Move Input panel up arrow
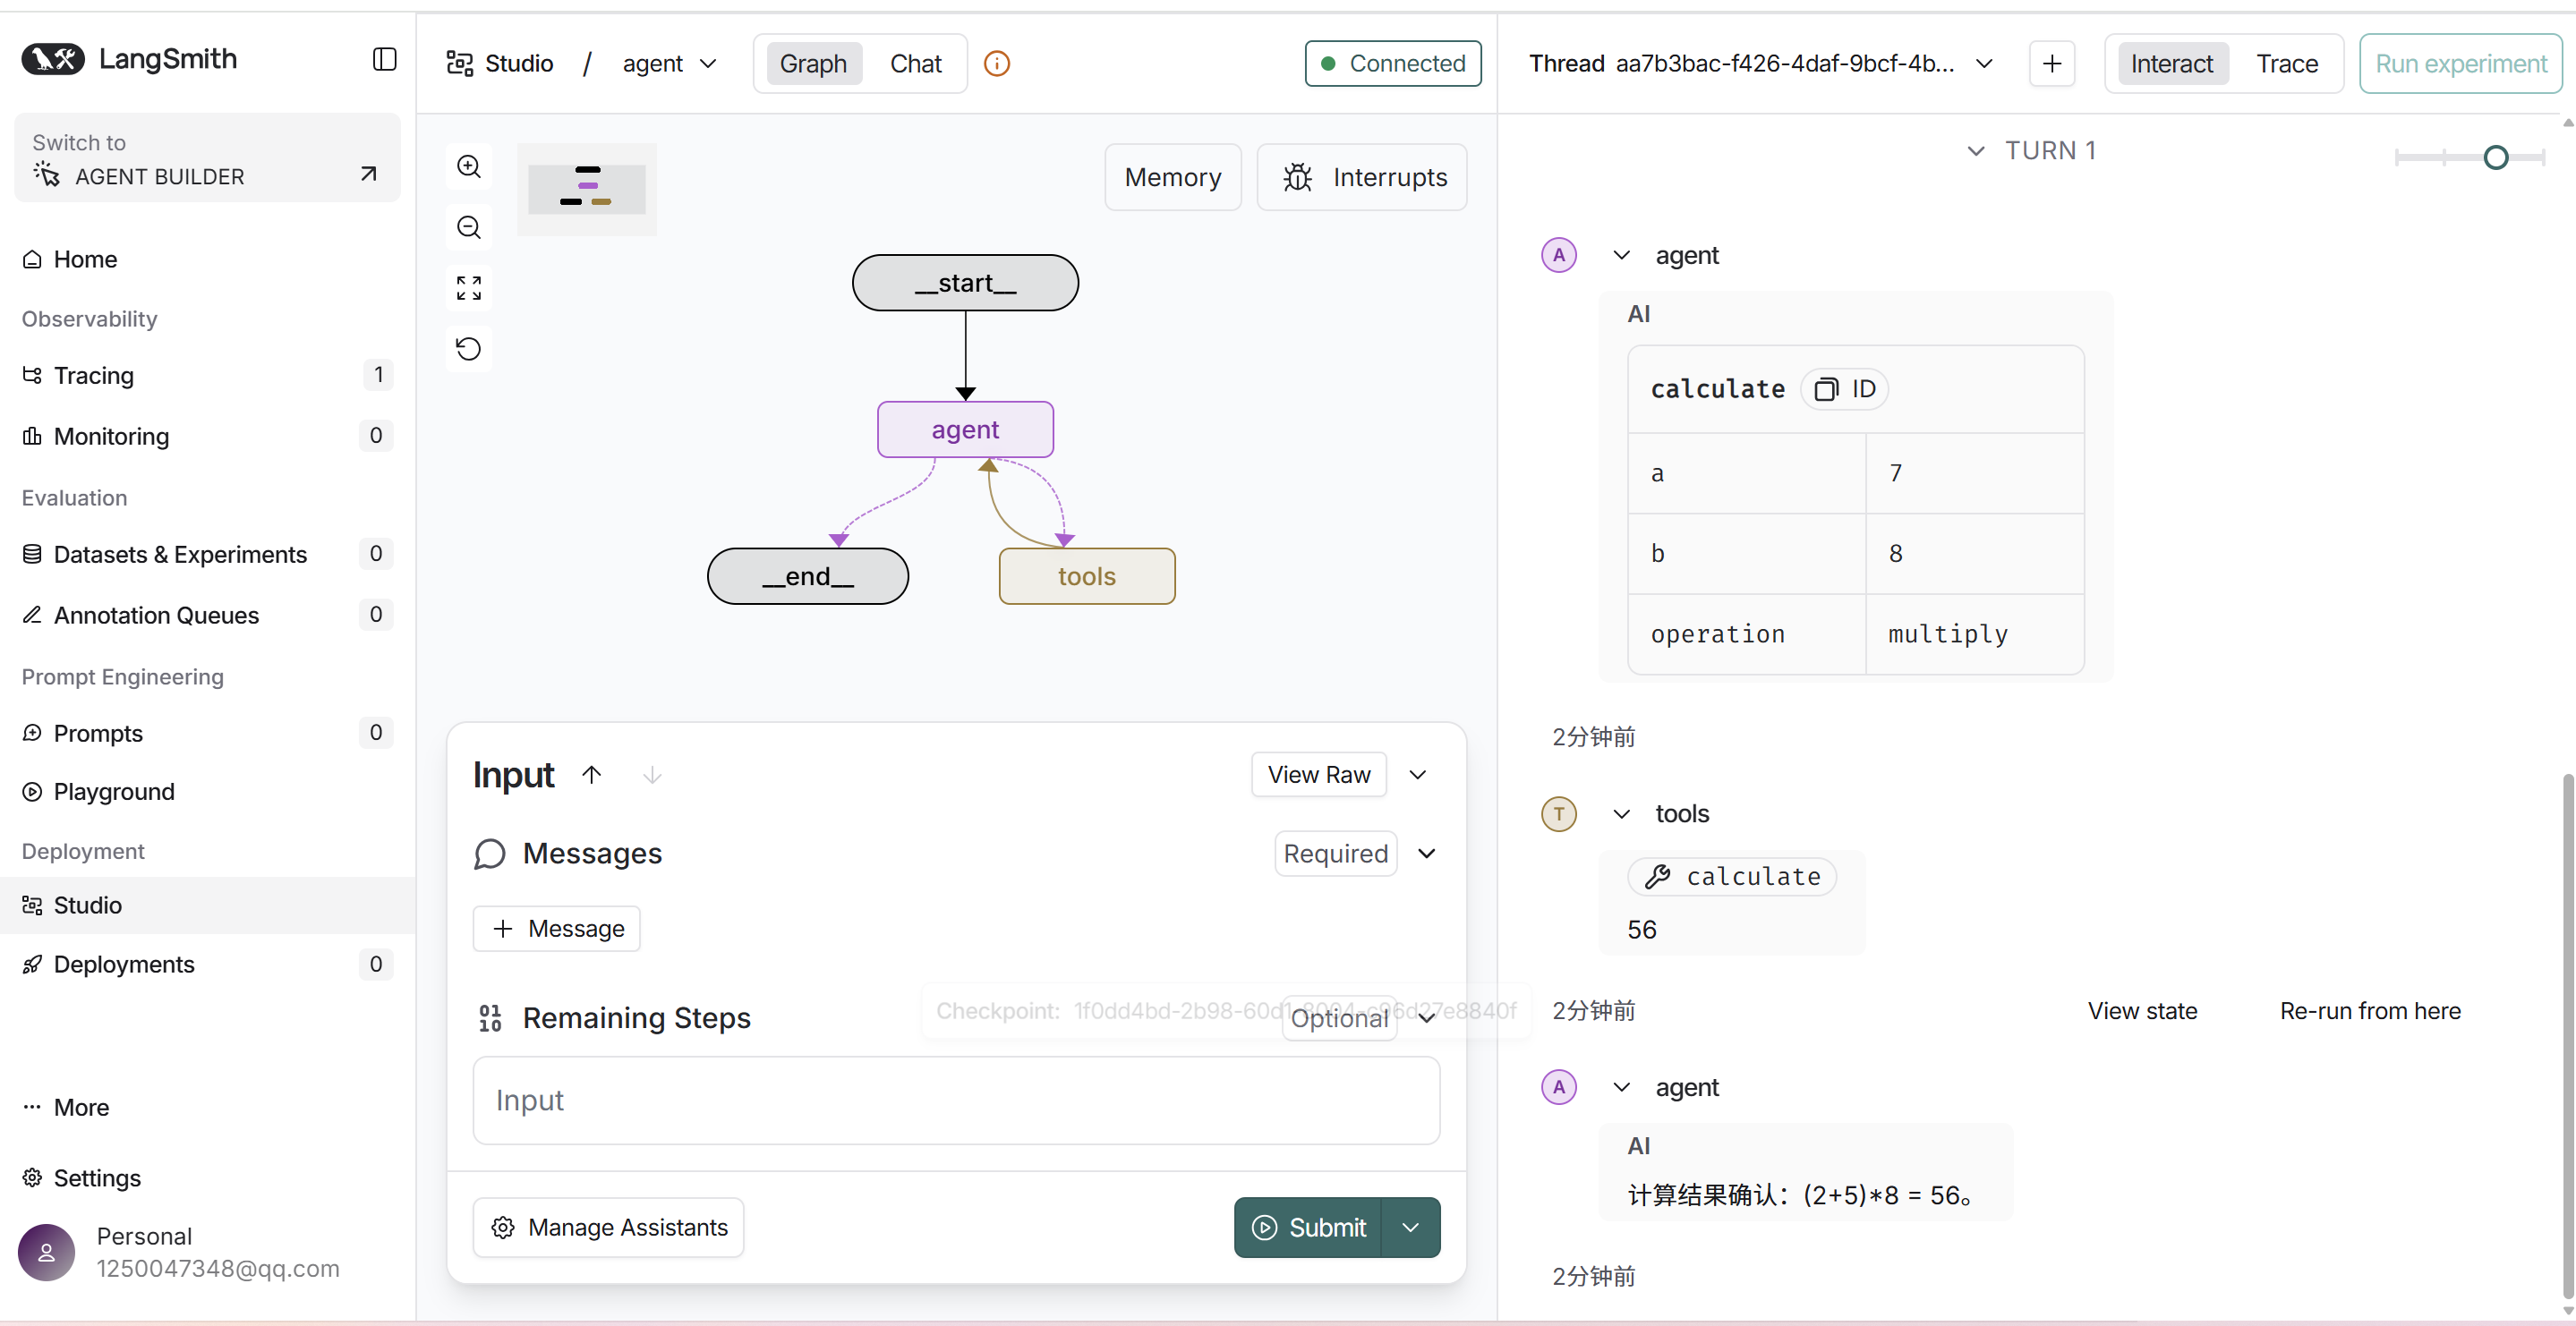The image size is (2576, 1326). (x=592, y=775)
